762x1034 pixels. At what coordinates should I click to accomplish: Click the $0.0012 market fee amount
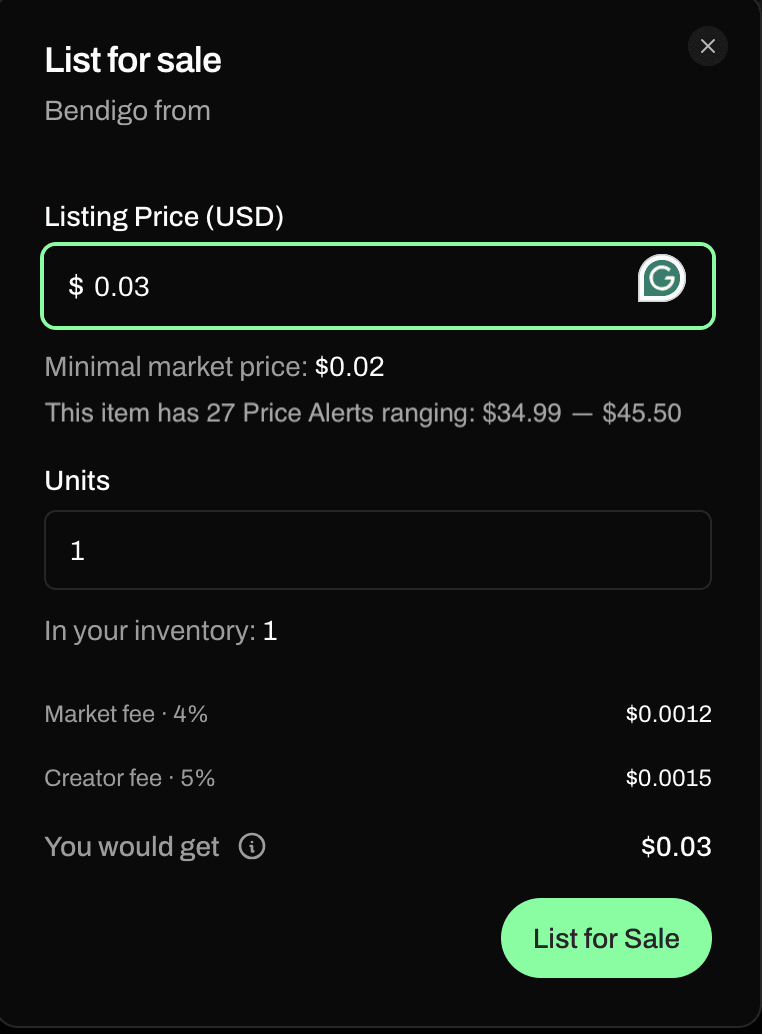click(668, 714)
